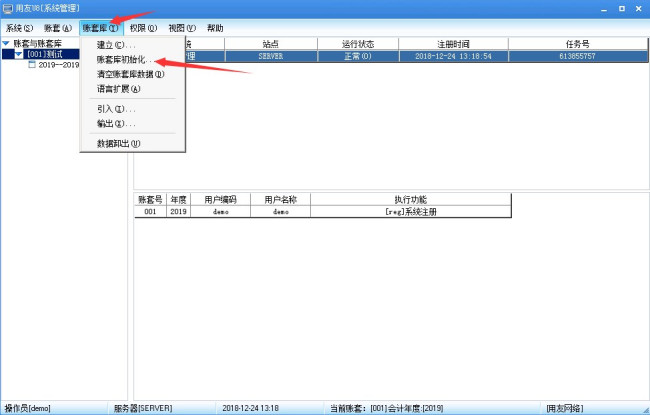Click 当前账套 info in status bar
This screenshot has width=650, height=415.
(386, 408)
